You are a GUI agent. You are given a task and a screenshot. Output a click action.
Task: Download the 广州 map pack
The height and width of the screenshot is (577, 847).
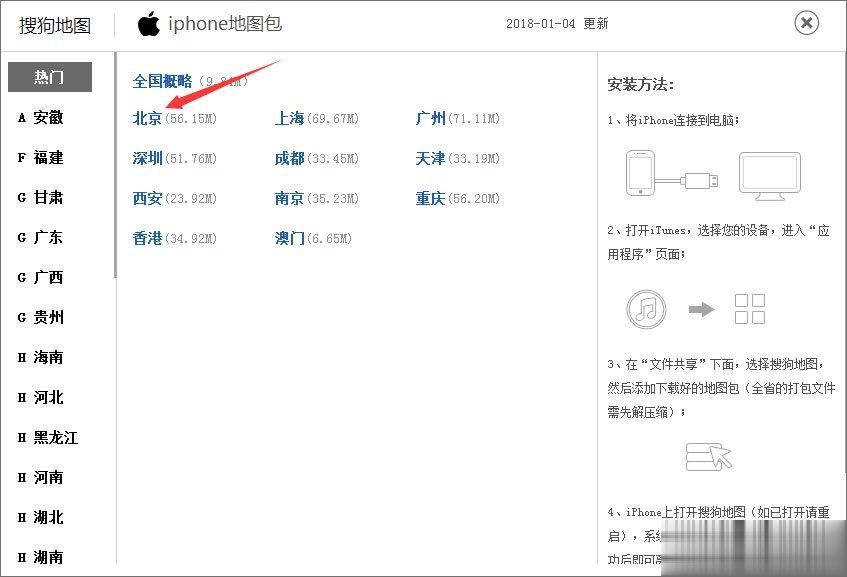431,118
